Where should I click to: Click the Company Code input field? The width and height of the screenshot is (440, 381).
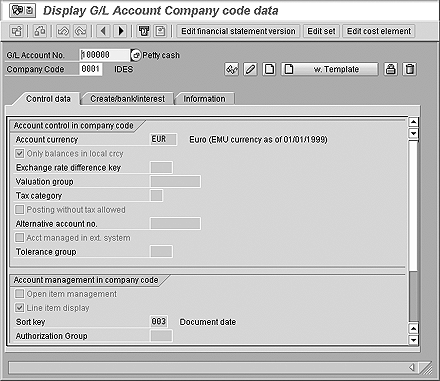pos(91,69)
